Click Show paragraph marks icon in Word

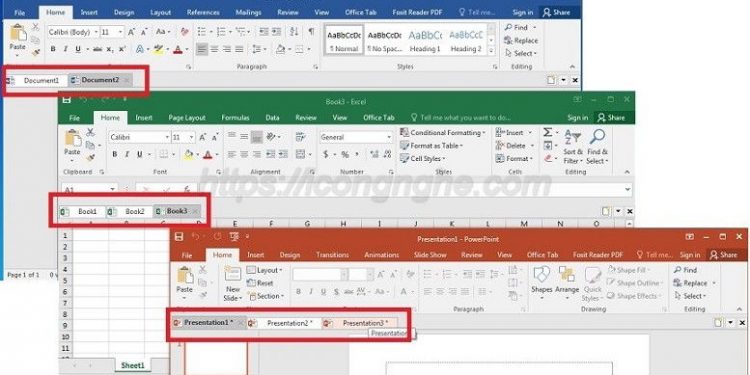click(x=311, y=32)
